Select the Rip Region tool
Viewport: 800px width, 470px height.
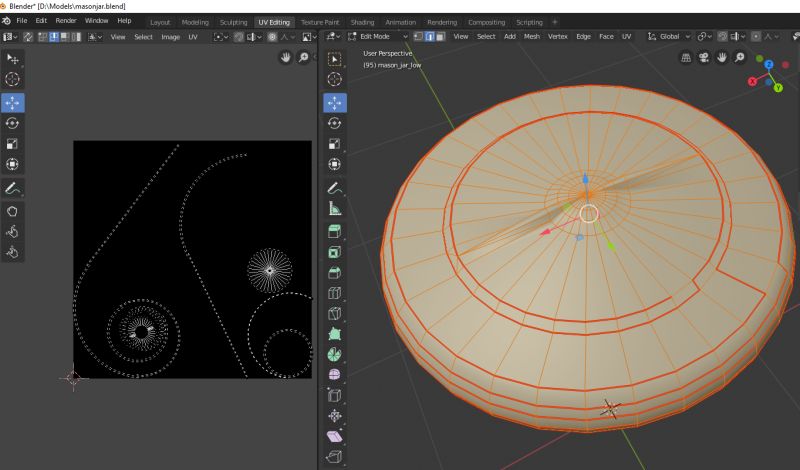pos(335,456)
